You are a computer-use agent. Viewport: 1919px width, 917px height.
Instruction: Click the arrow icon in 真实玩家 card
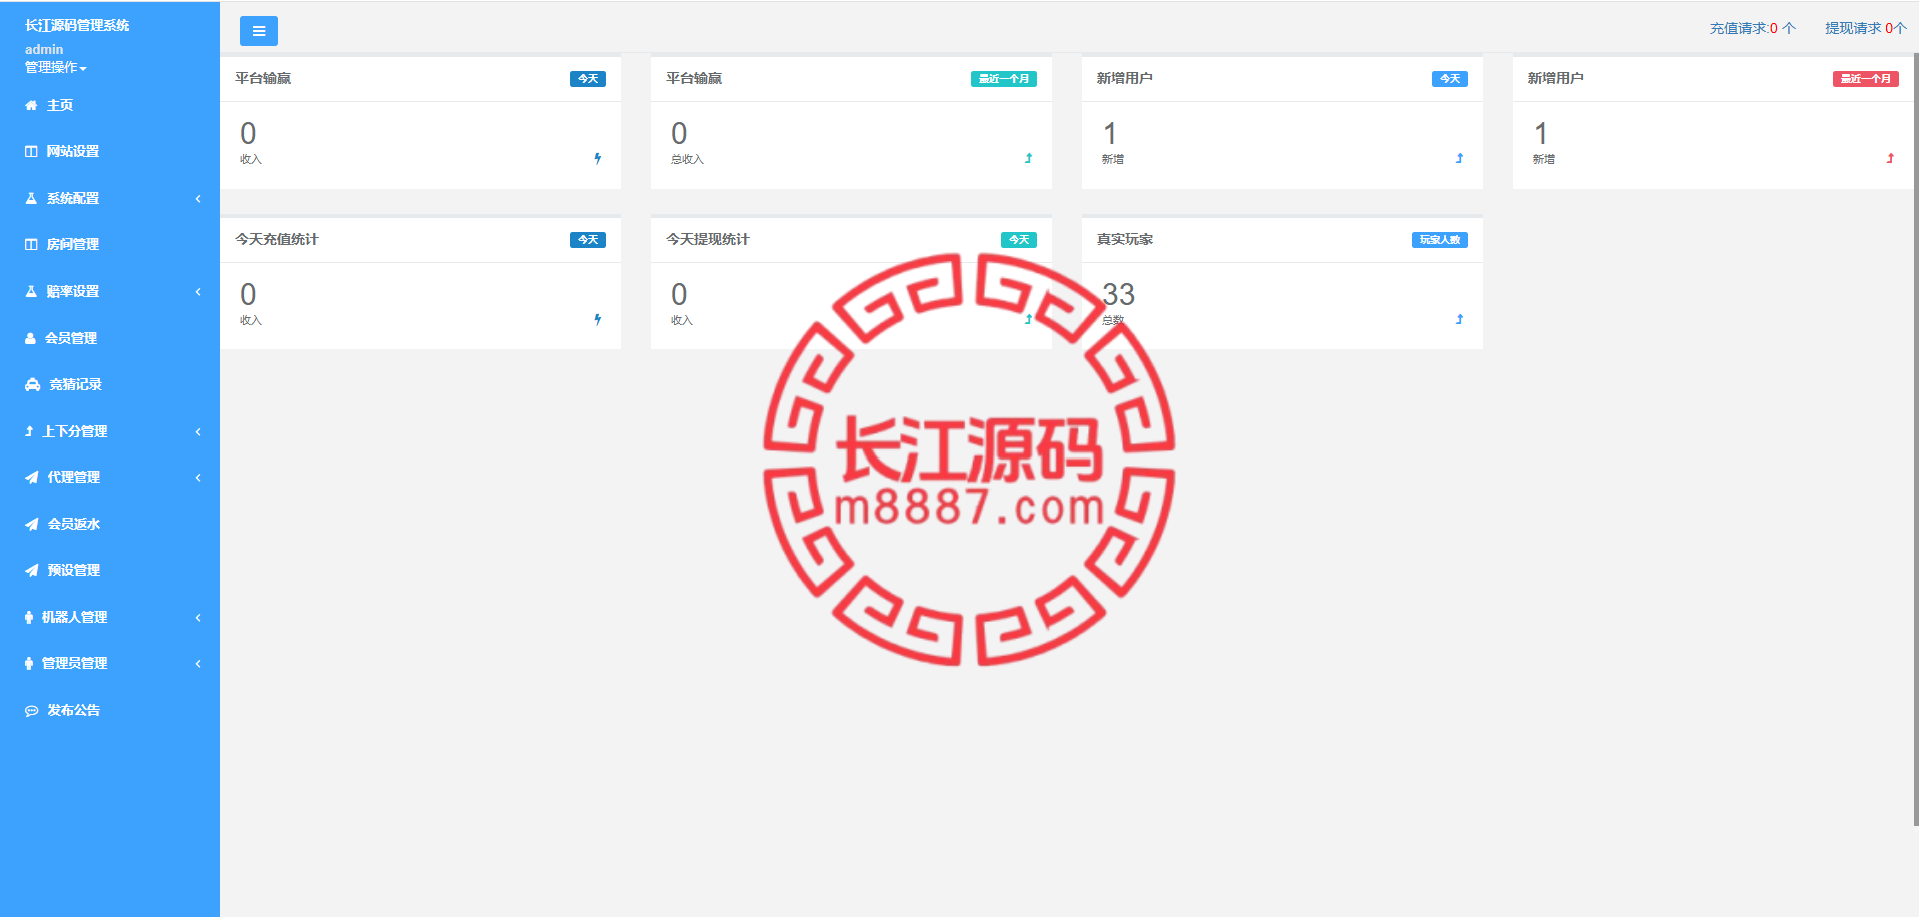coord(1459,319)
